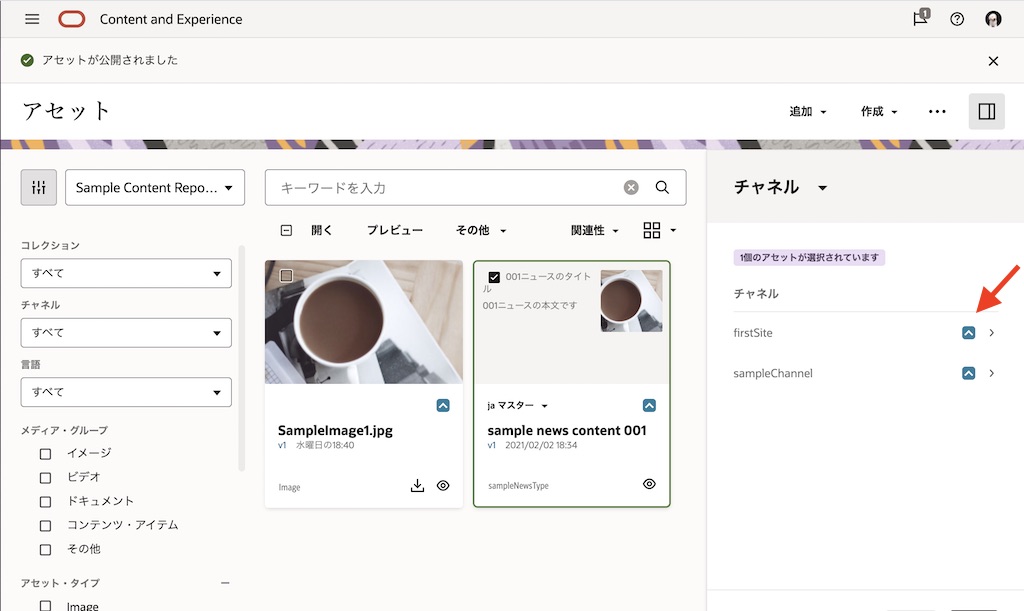Clear the keyword search field with the X
The image size is (1024, 611).
631,187
